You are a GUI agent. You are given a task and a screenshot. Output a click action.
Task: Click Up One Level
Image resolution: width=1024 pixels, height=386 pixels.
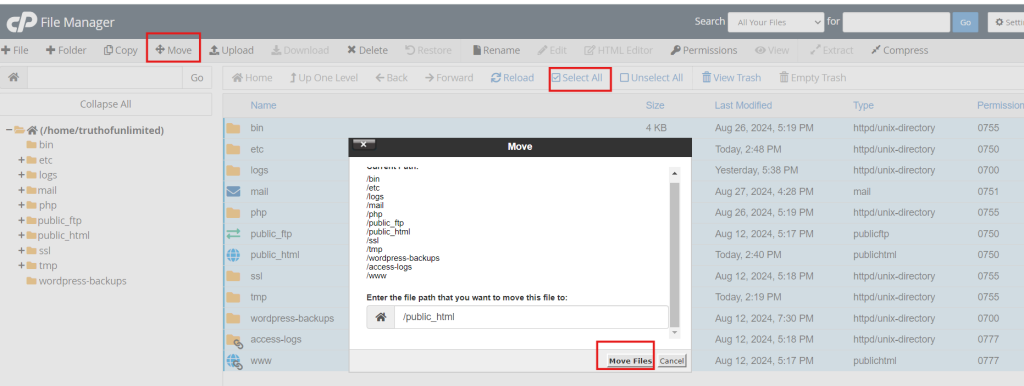click(x=324, y=78)
